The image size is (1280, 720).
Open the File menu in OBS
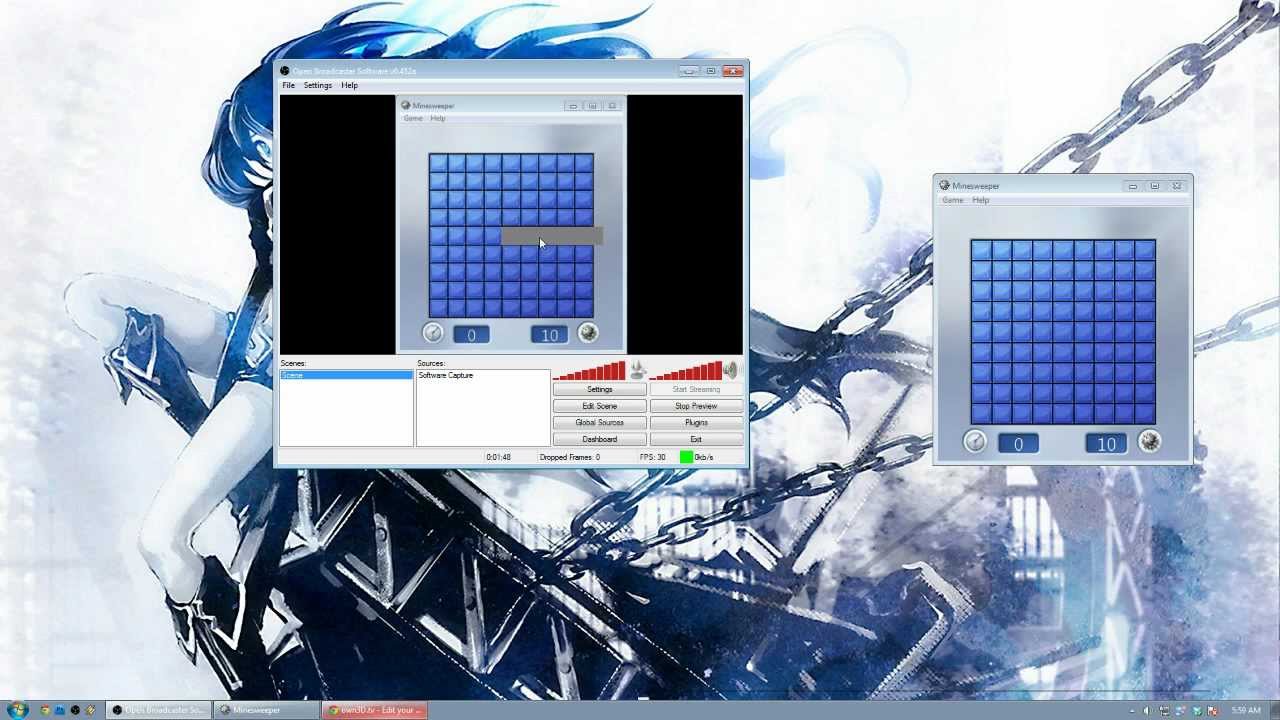click(288, 85)
